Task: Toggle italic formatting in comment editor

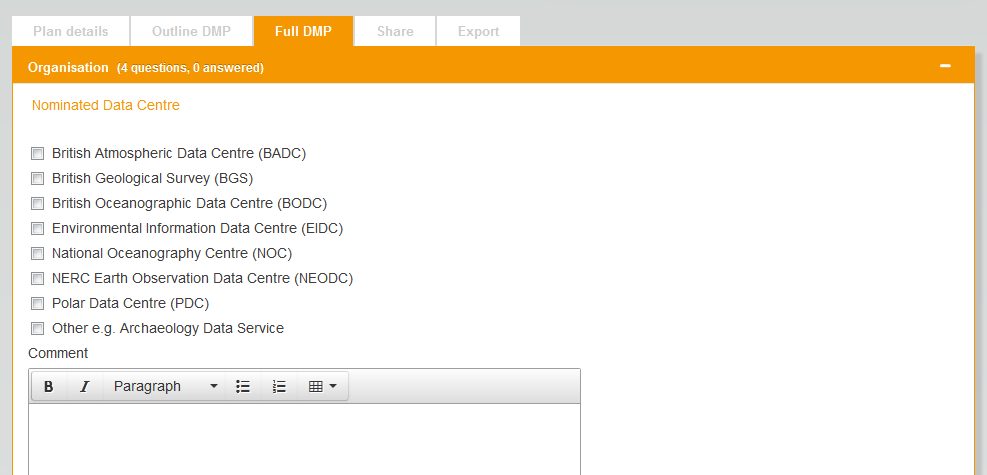Action: pyautogui.click(x=84, y=387)
